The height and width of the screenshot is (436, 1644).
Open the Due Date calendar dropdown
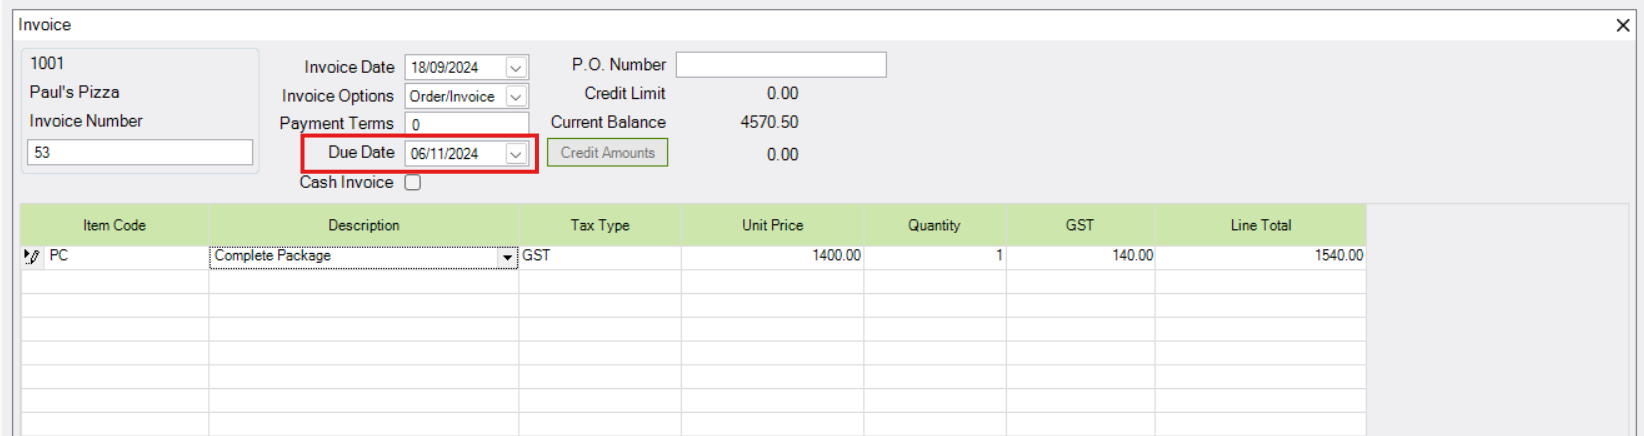(516, 154)
